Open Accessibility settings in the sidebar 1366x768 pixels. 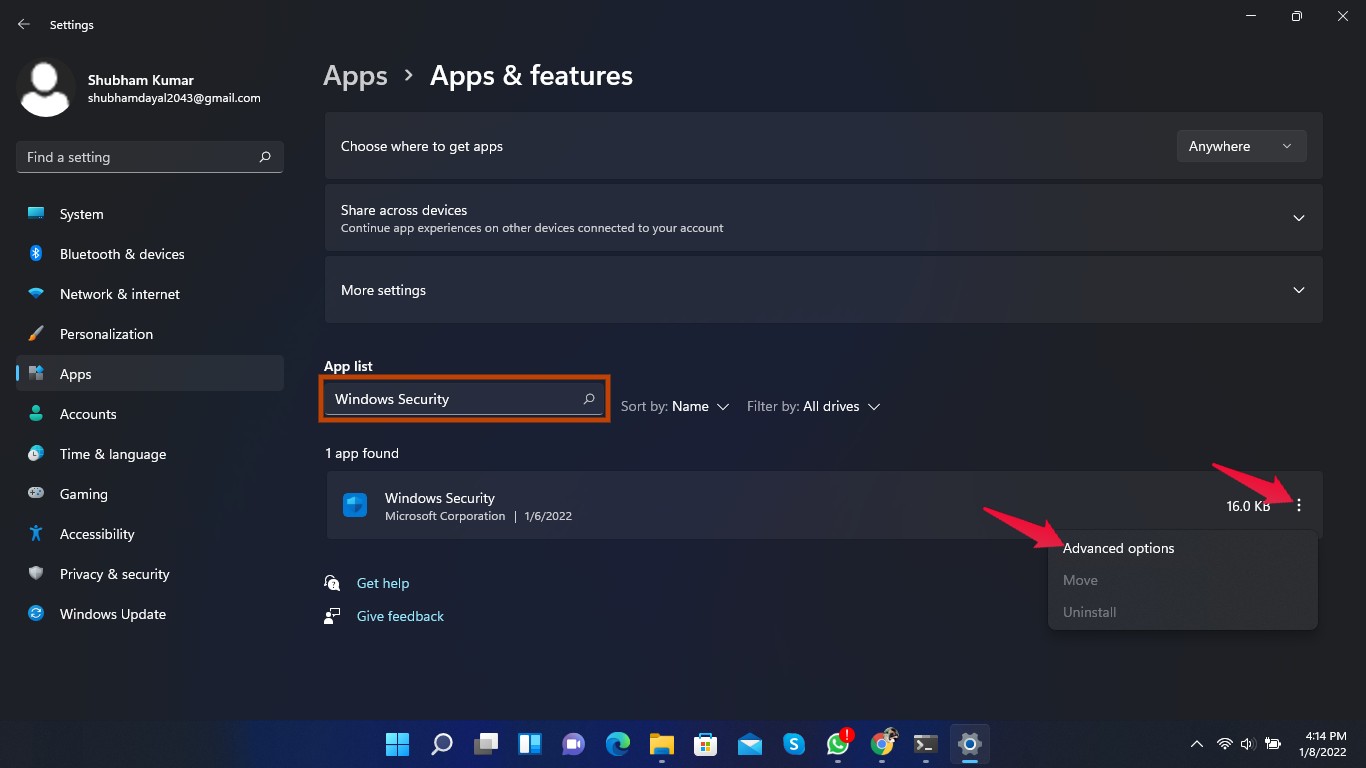[150, 534]
